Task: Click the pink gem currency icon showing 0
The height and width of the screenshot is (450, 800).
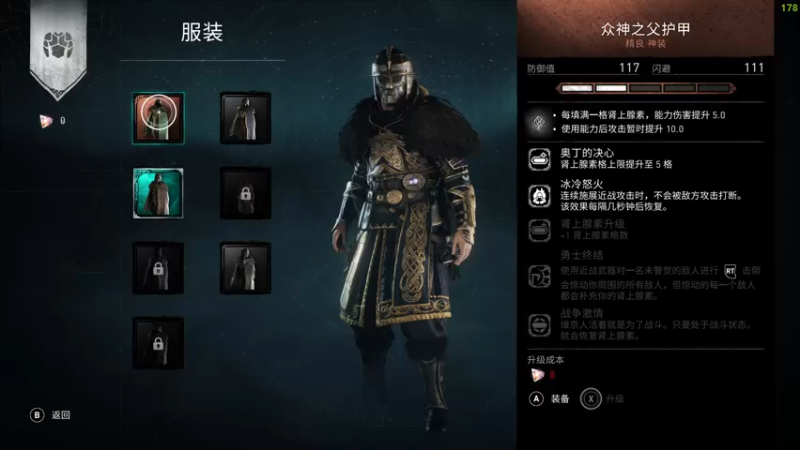Action: click(46, 121)
